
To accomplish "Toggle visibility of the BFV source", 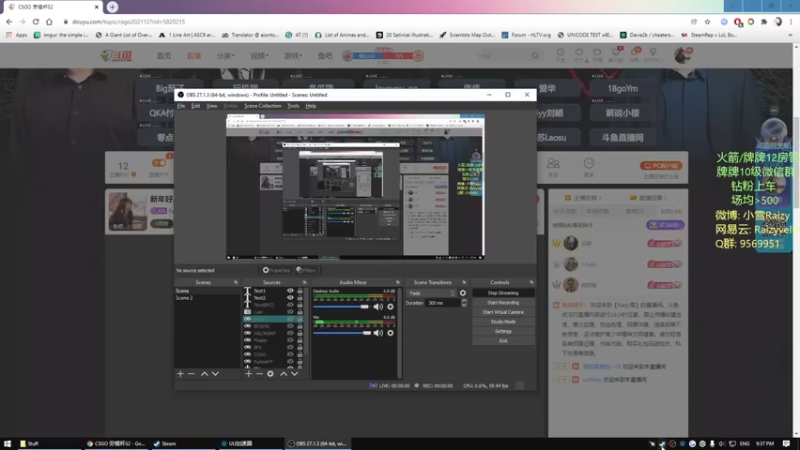I will (290, 347).
